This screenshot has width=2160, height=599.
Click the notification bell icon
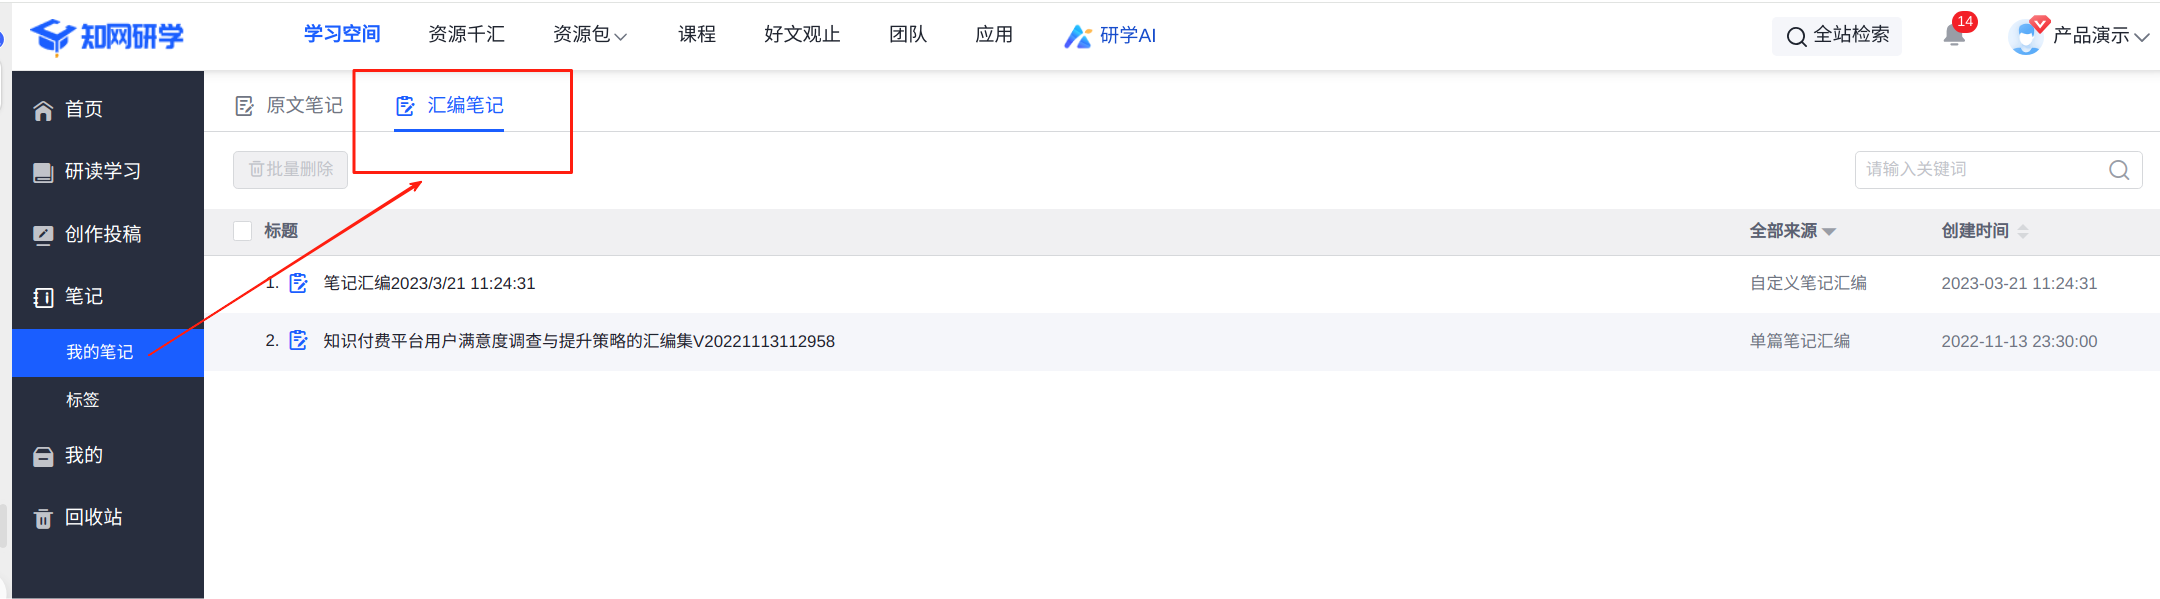coord(1953,36)
